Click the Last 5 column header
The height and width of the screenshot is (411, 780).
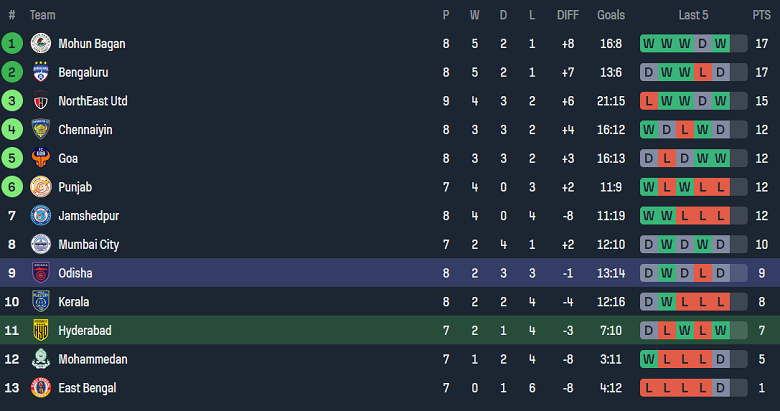click(x=693, y=15)
